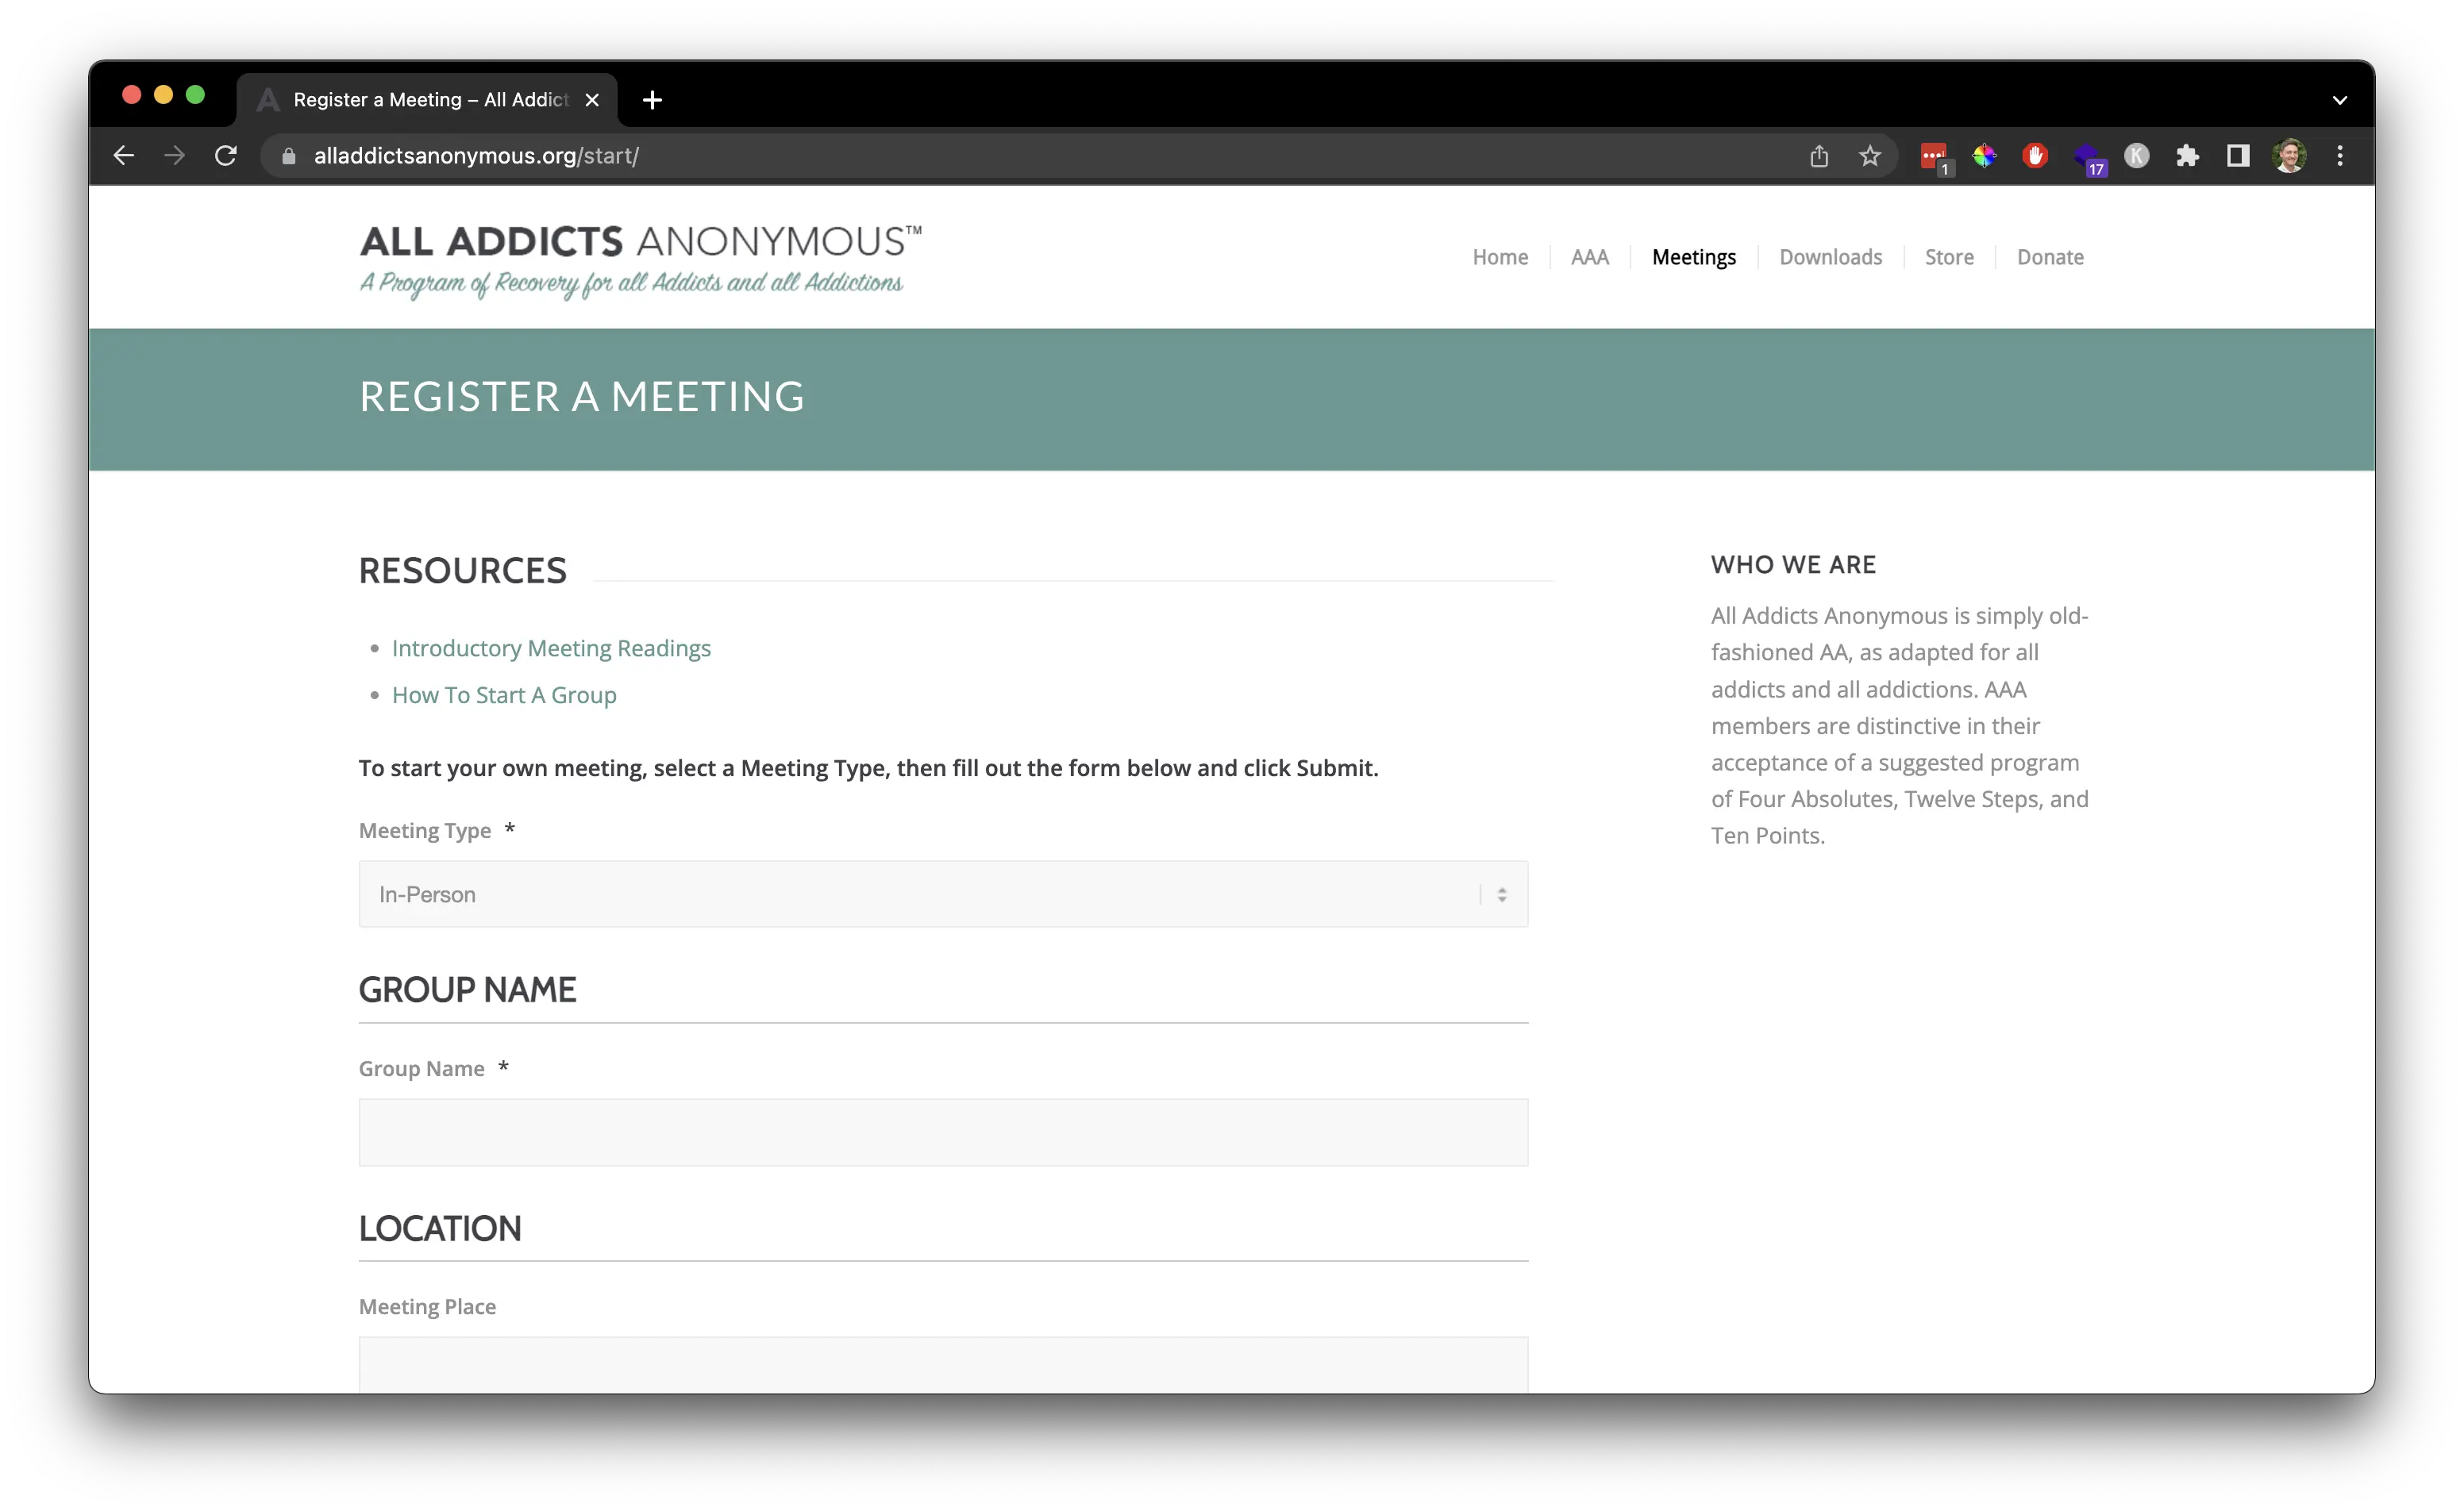The image size is (2464, 1511).
Task: Open Chrome's three-dot menu
Action: (x=2341, y=155)
